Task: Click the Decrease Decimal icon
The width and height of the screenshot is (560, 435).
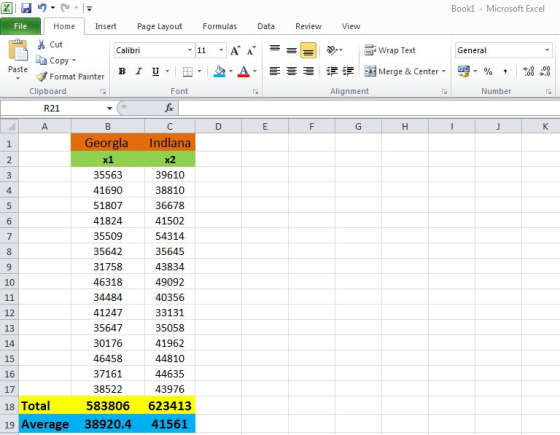Action: [x=545, y=71]
